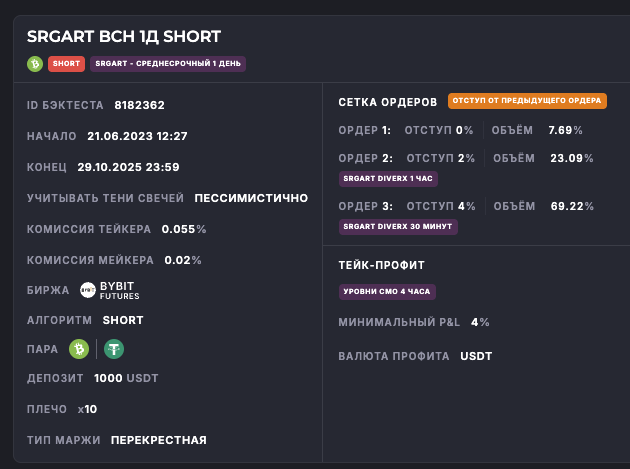The width and height of the screenshot is (630, 469).
Task: Click the SRGART BCH 1Д SHORT title
Action: [x=124, y=37]
